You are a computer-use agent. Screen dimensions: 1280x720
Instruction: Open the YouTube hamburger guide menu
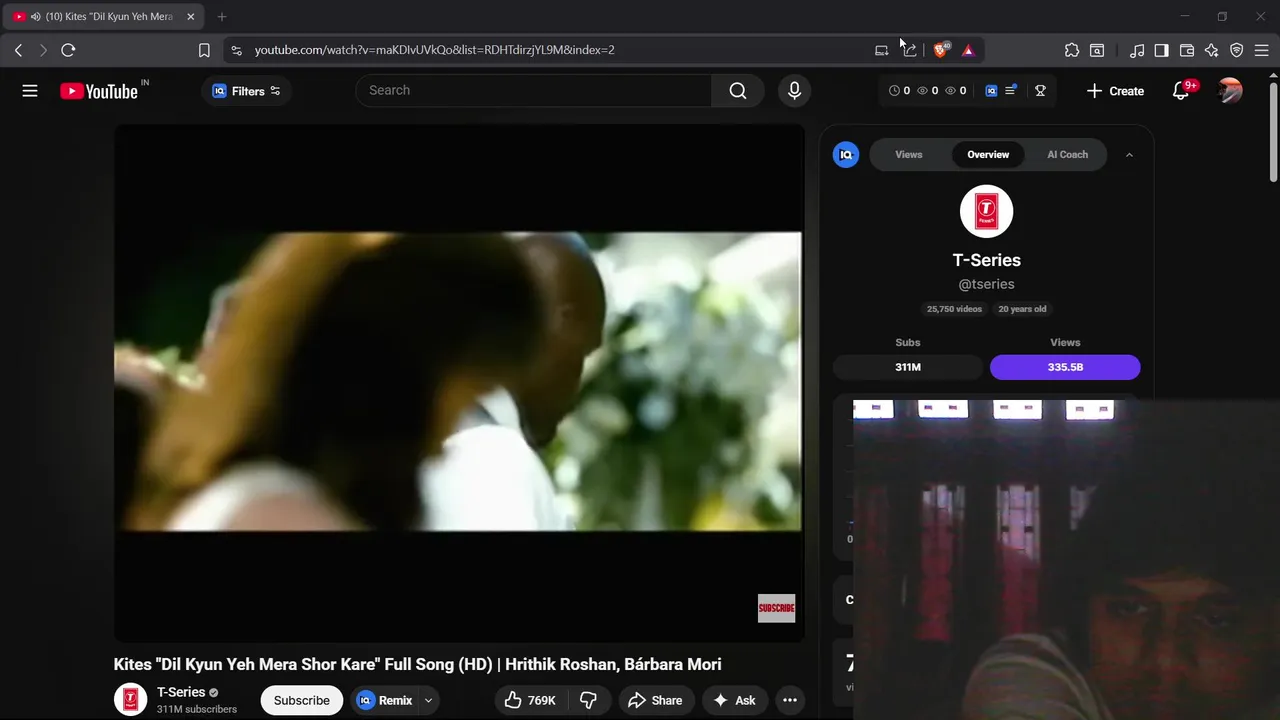[30, 91]
